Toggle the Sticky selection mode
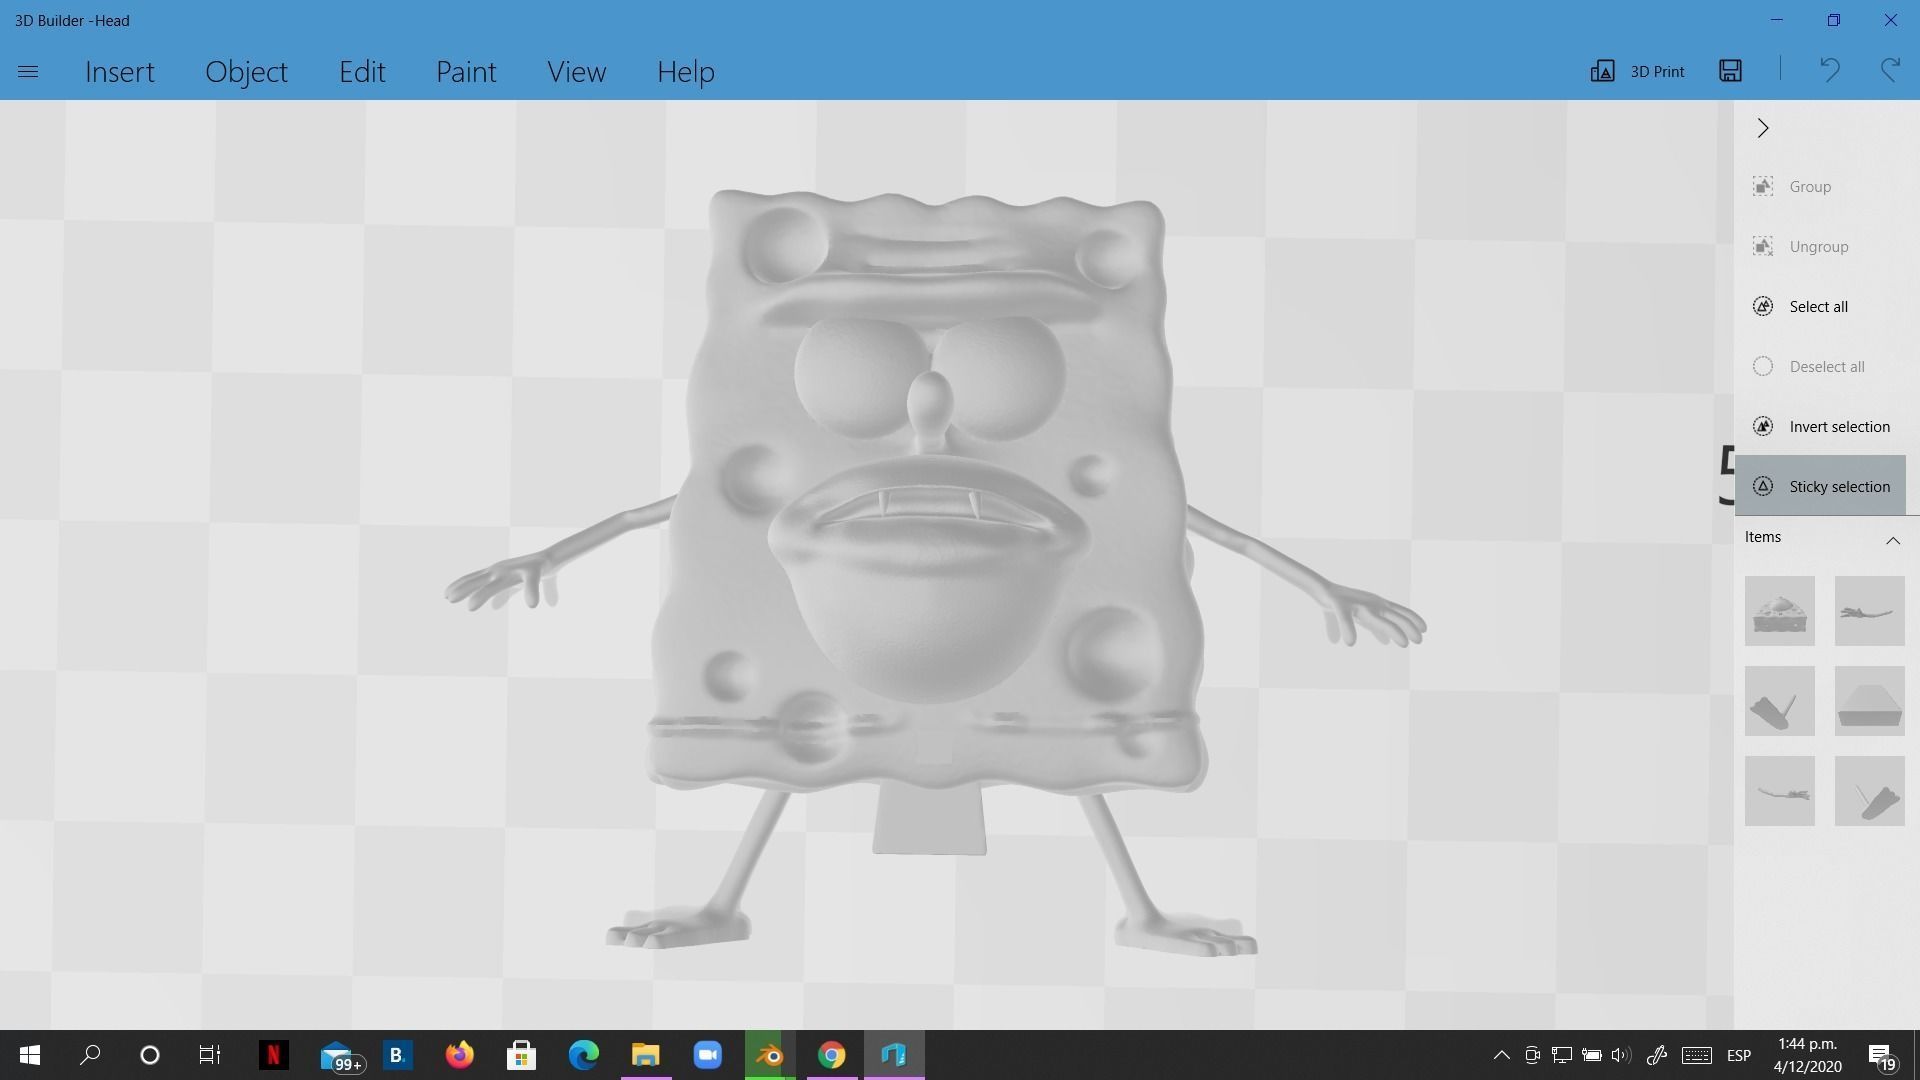 [1820, 486]
